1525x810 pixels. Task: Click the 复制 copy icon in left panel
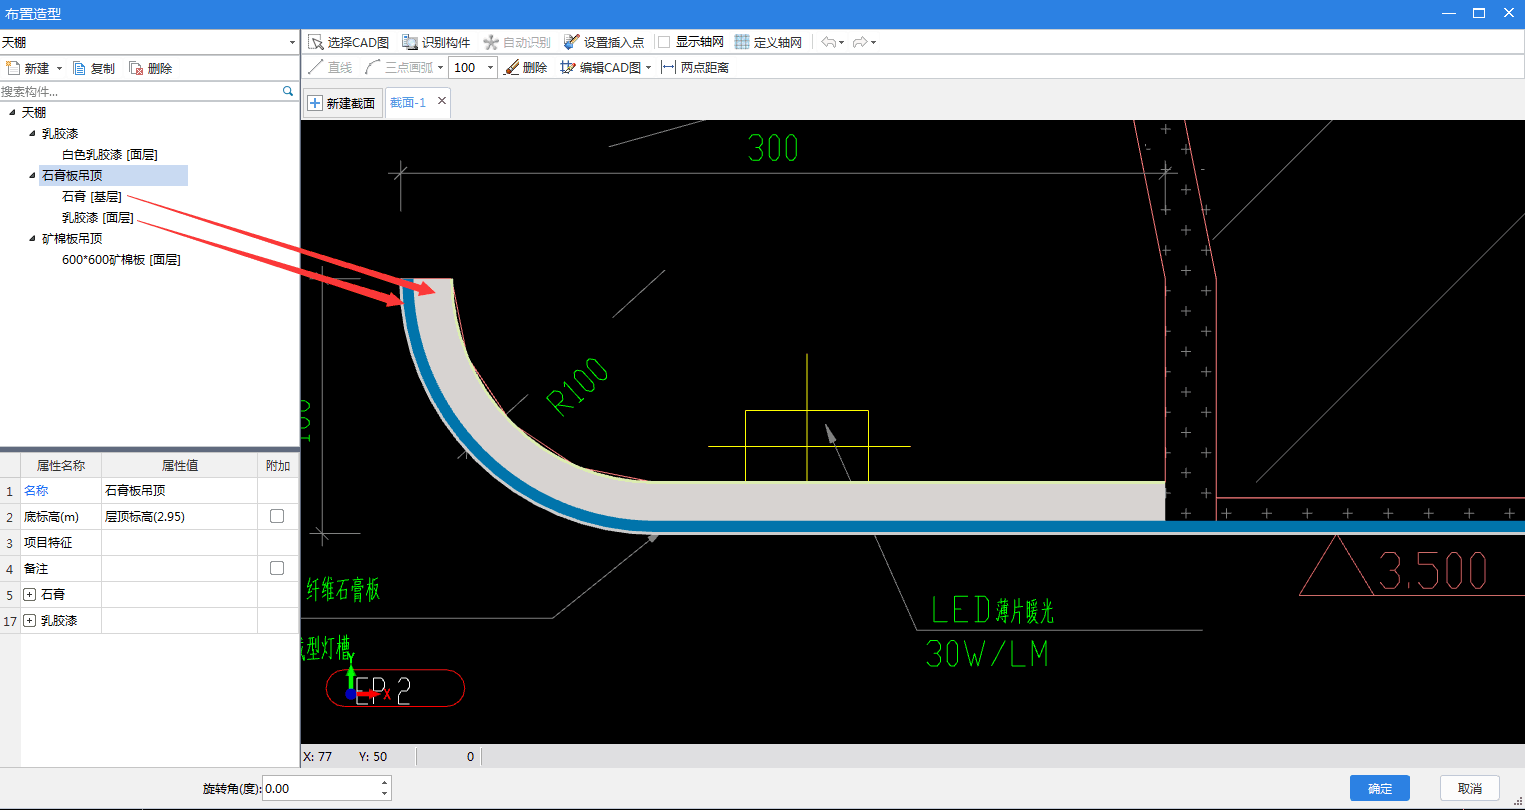tap(80, 68)
